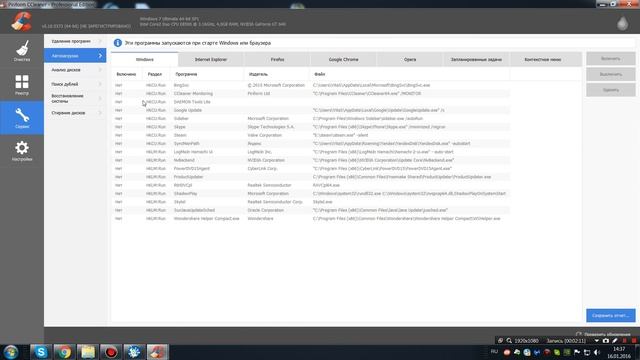Click the magnifier icon in recorder bar

point(509,340)
